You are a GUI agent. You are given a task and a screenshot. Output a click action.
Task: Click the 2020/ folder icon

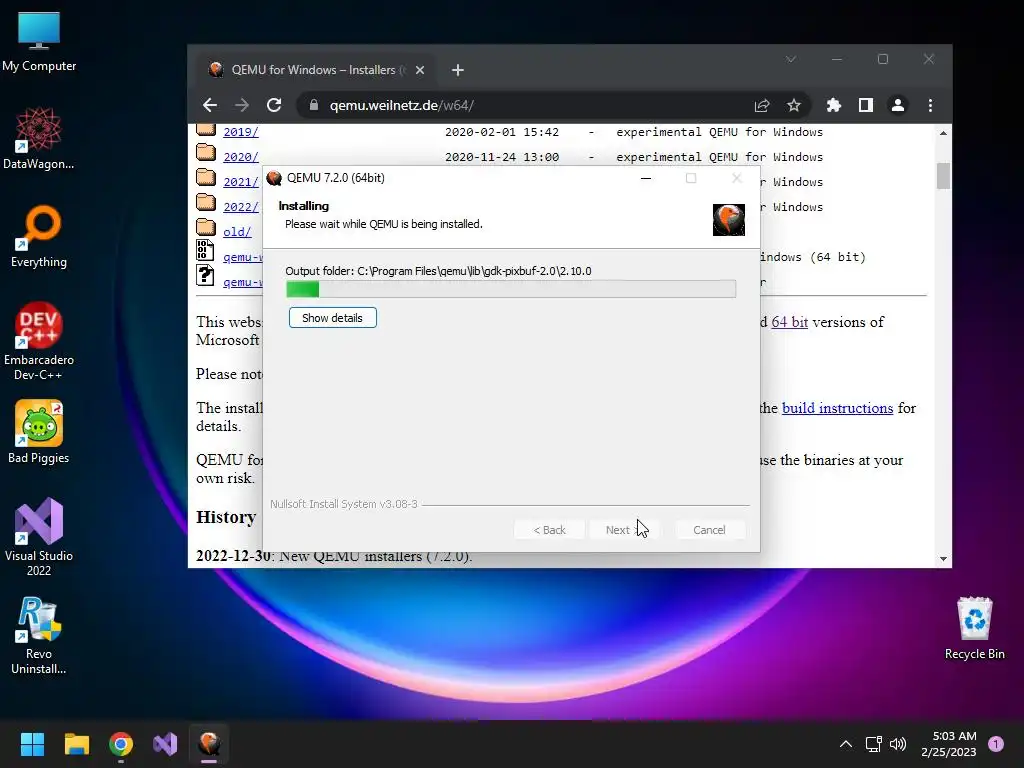(x=206, y=153)
